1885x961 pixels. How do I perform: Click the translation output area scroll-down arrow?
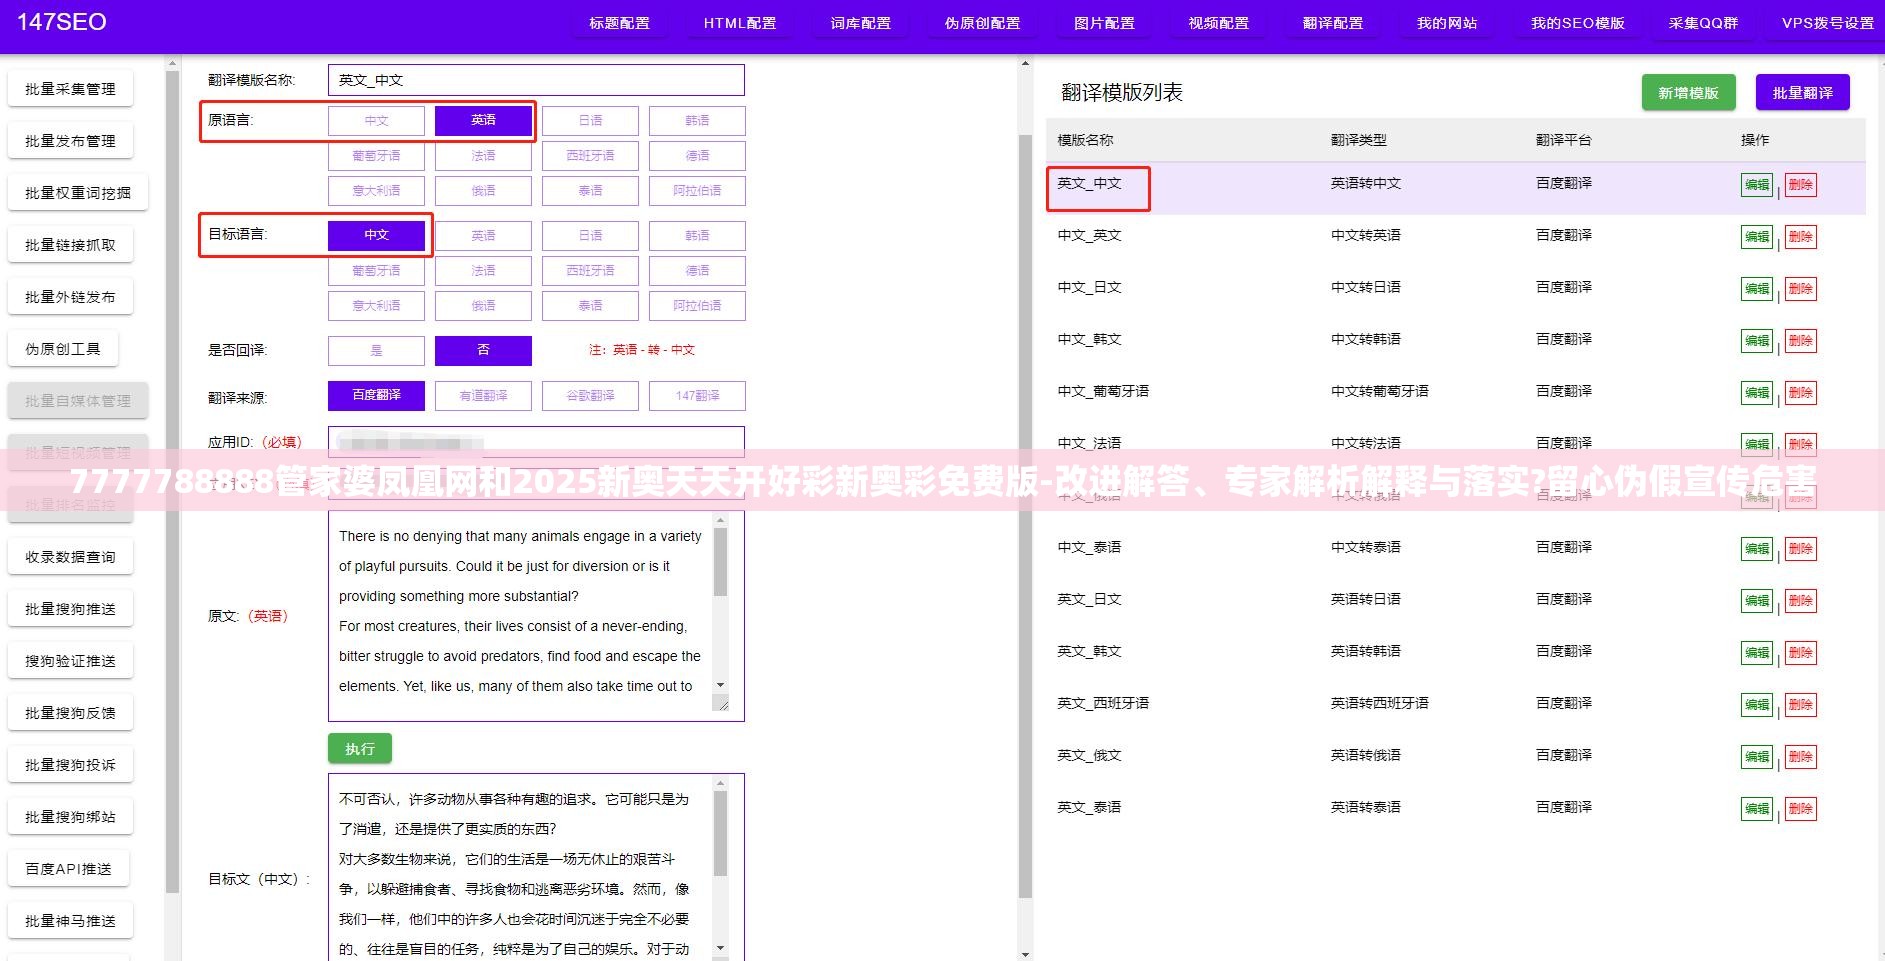[721, 948]
